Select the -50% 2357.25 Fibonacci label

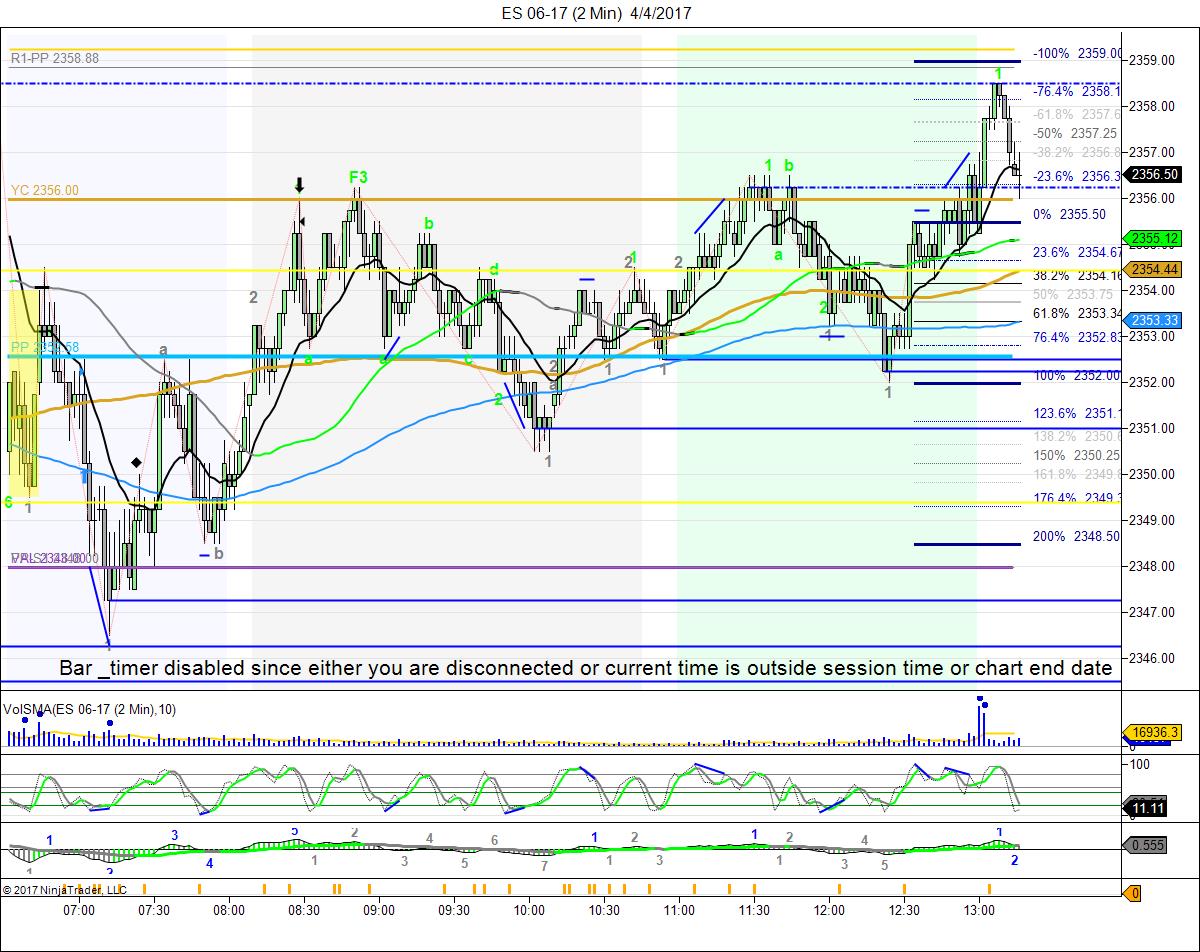click(x=1077, y=133)
